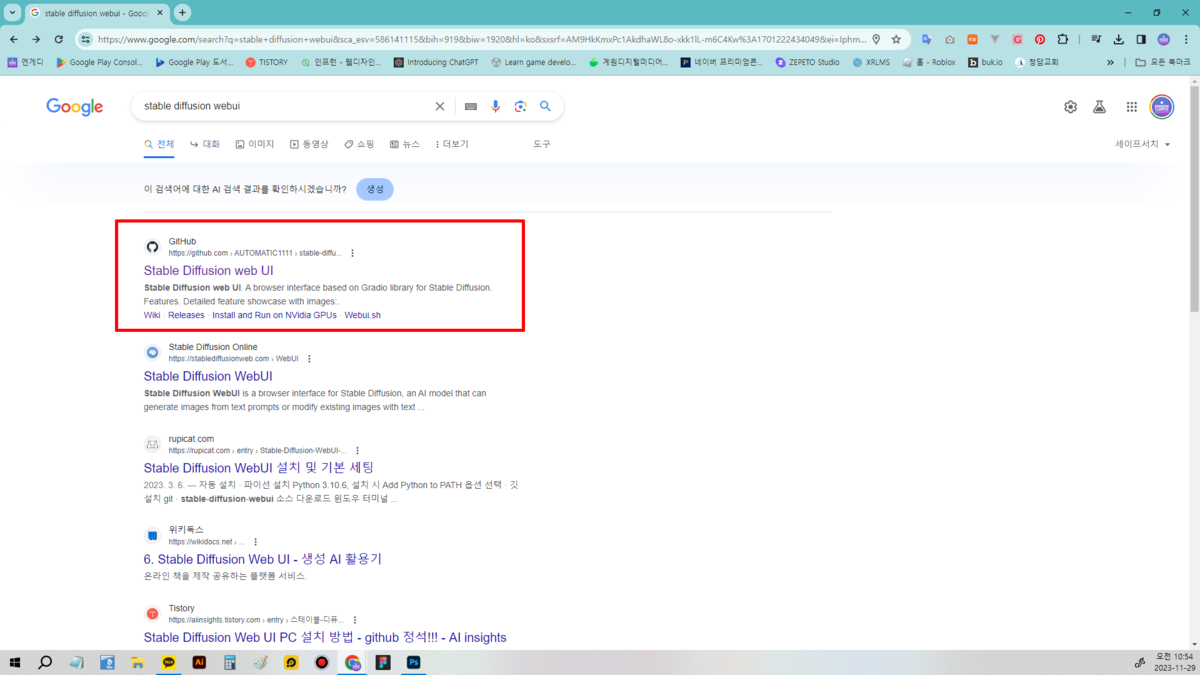Open the Stable Diffusion web UI GitHub result
The width and height of the screenshot is (1200, 675).
click(x=208, y=270)
